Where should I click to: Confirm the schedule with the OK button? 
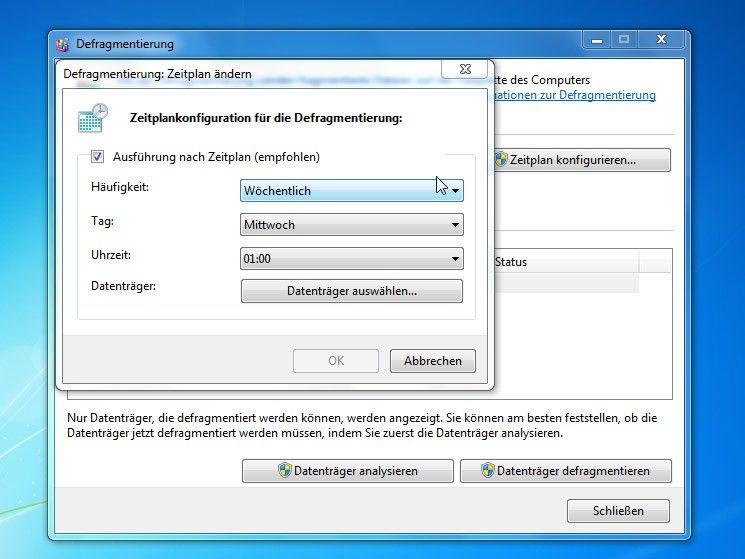[x=335, y=361]
